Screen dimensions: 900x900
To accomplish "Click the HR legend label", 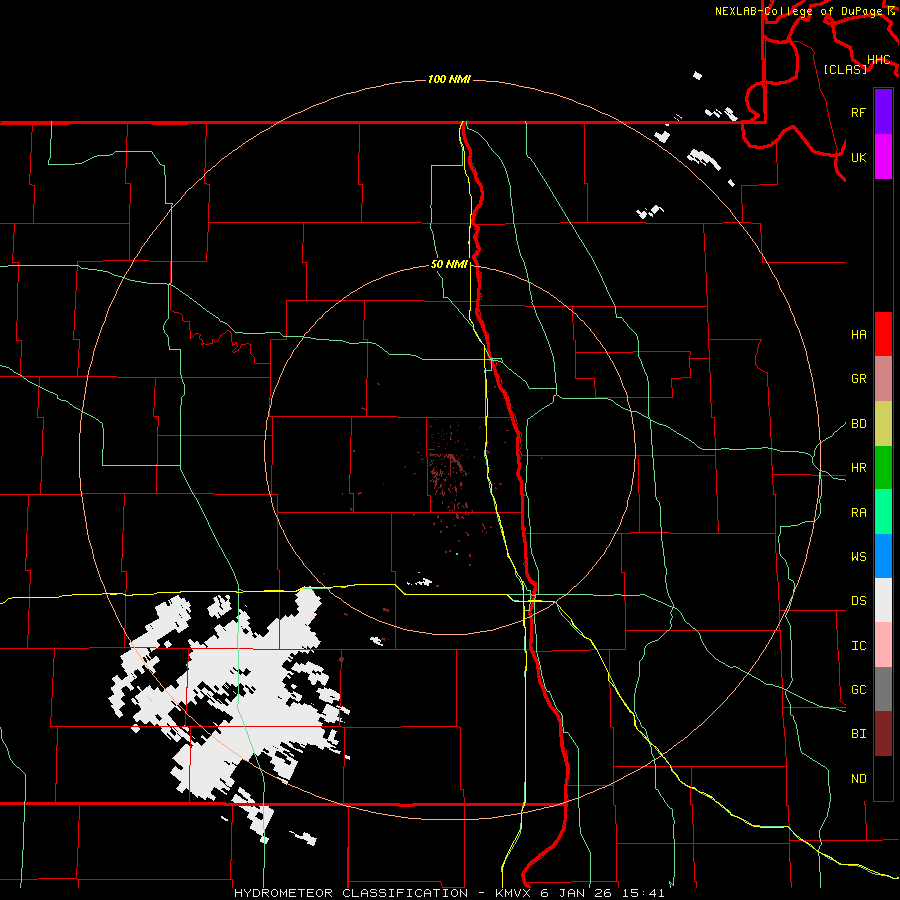I will click(858, 468).
